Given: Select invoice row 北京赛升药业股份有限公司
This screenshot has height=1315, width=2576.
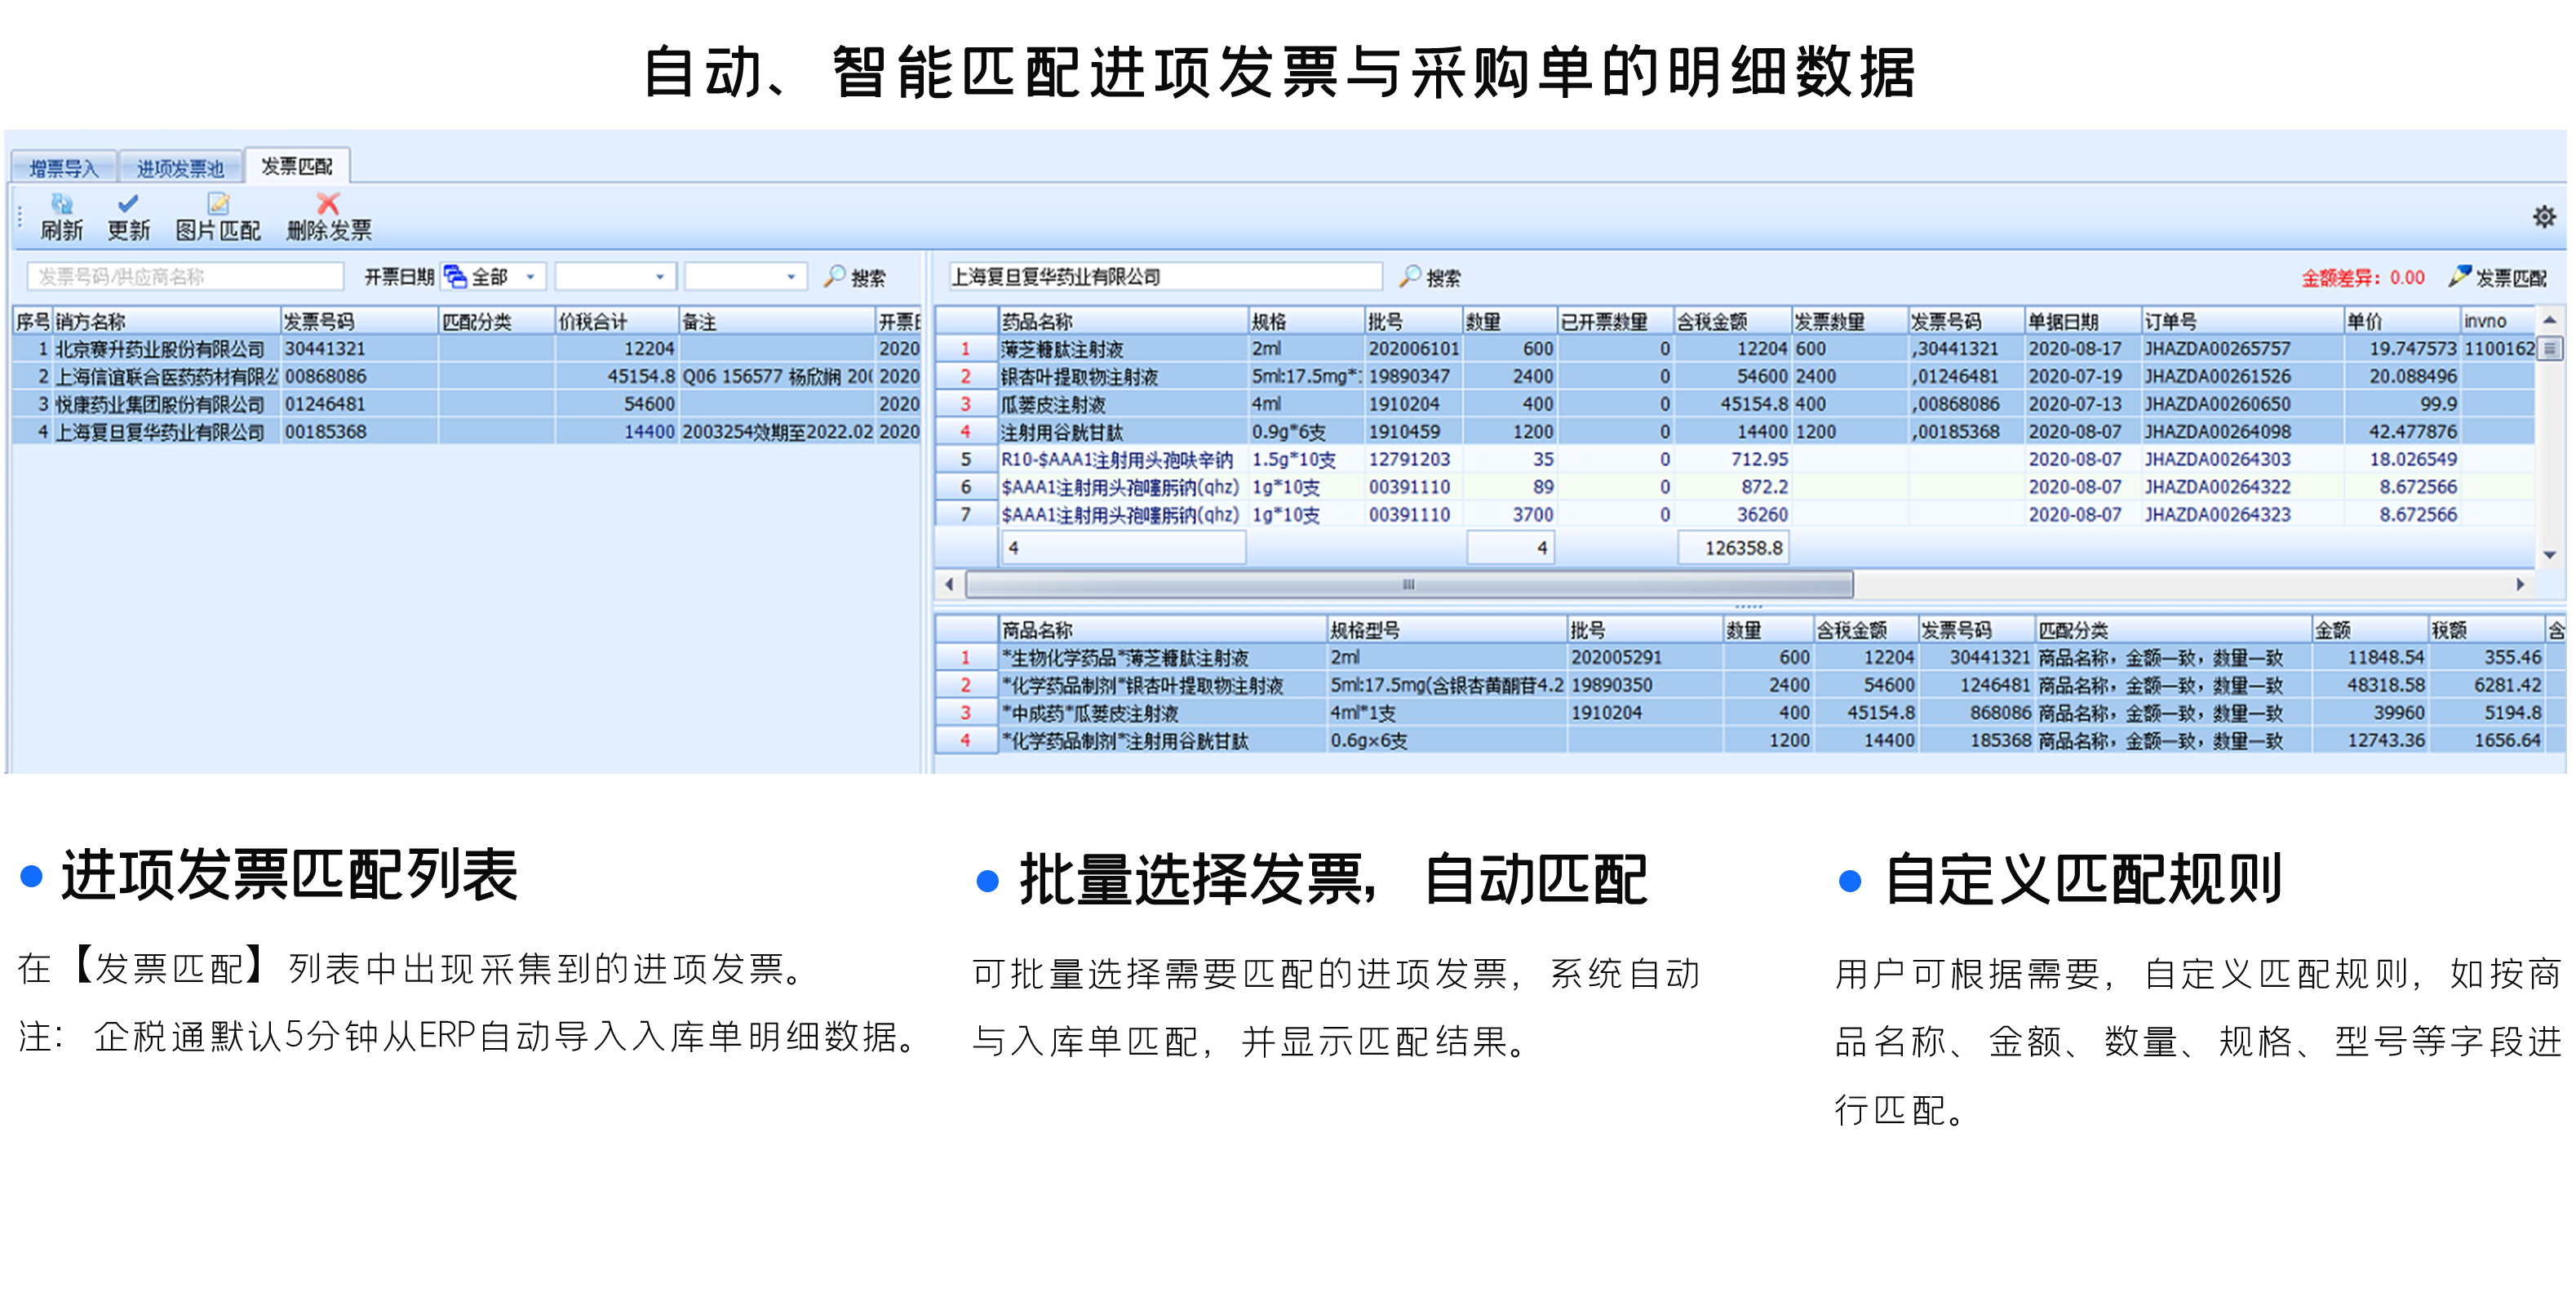Looking at the screenshot, I should tap(465, 349).
